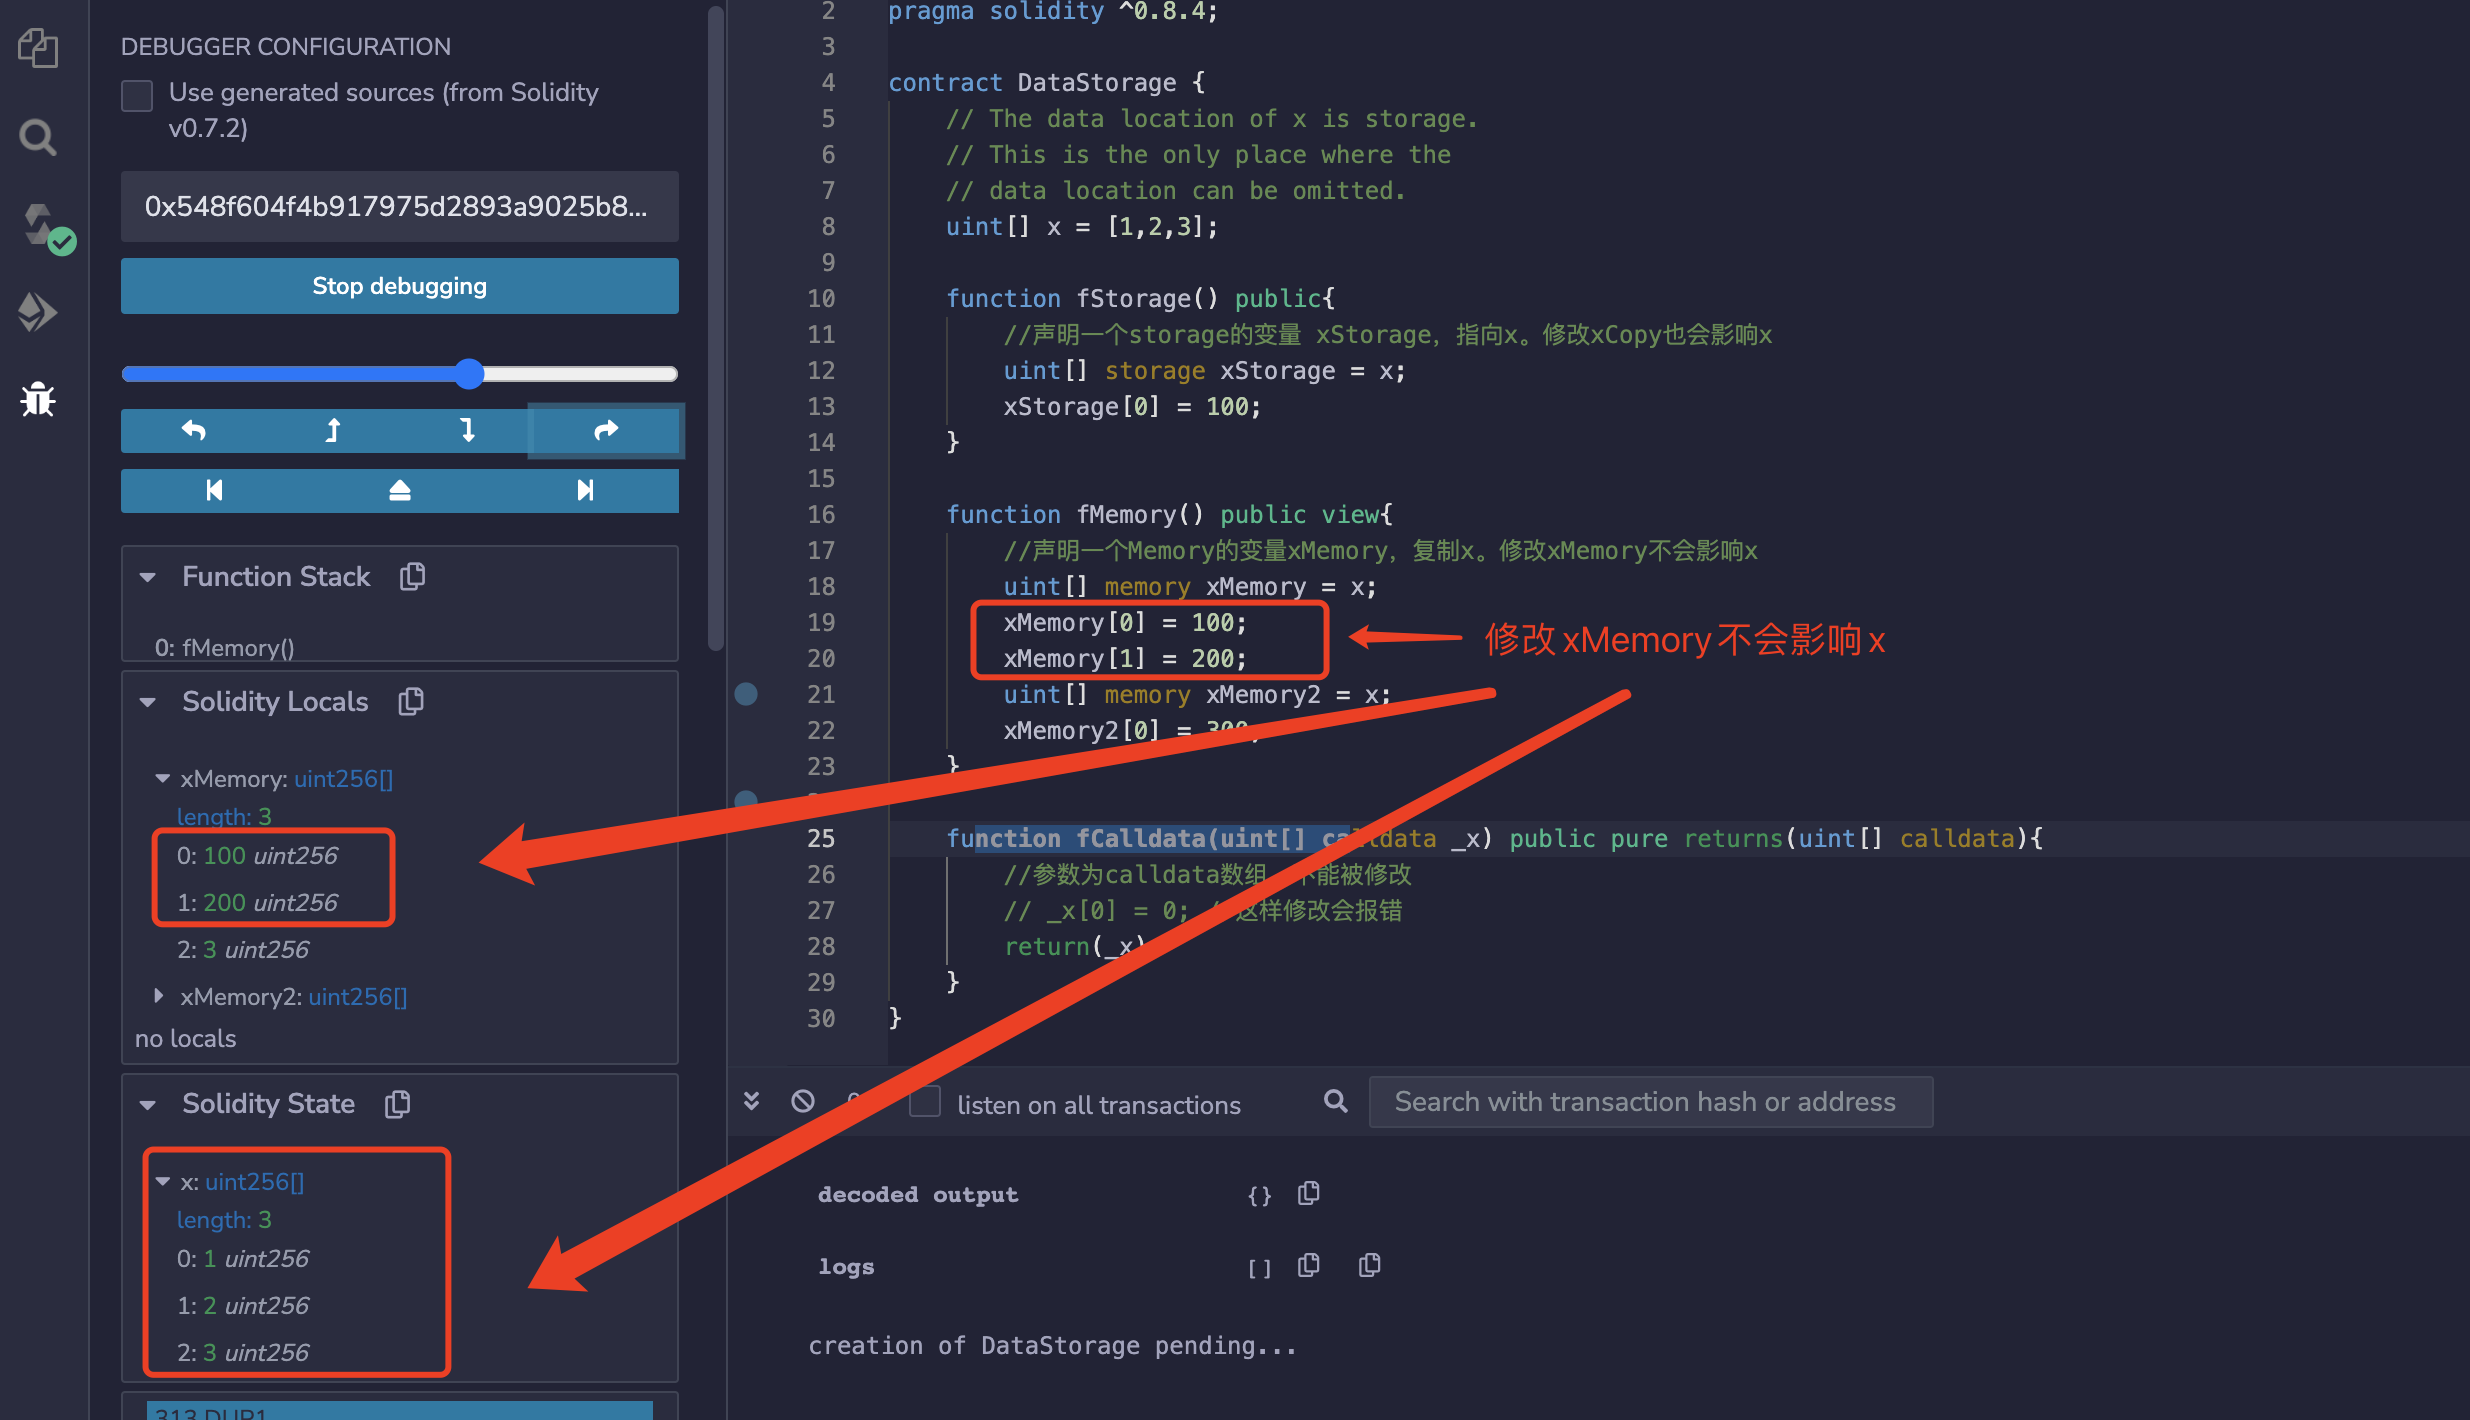
Task: Click the debugger step slider handle
Action: [469, 374]
